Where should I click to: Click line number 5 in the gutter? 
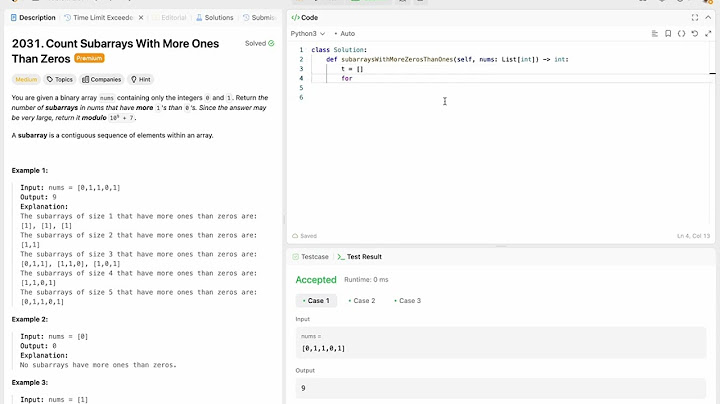coord(301,88)
